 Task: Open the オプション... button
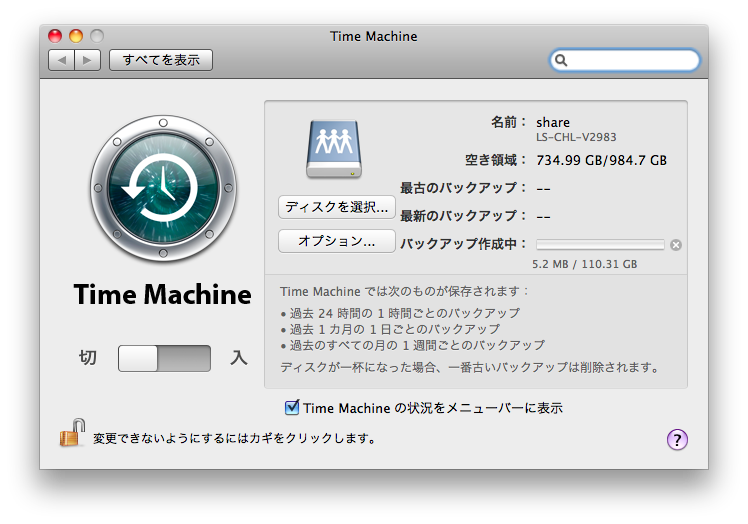click(337, 241)
